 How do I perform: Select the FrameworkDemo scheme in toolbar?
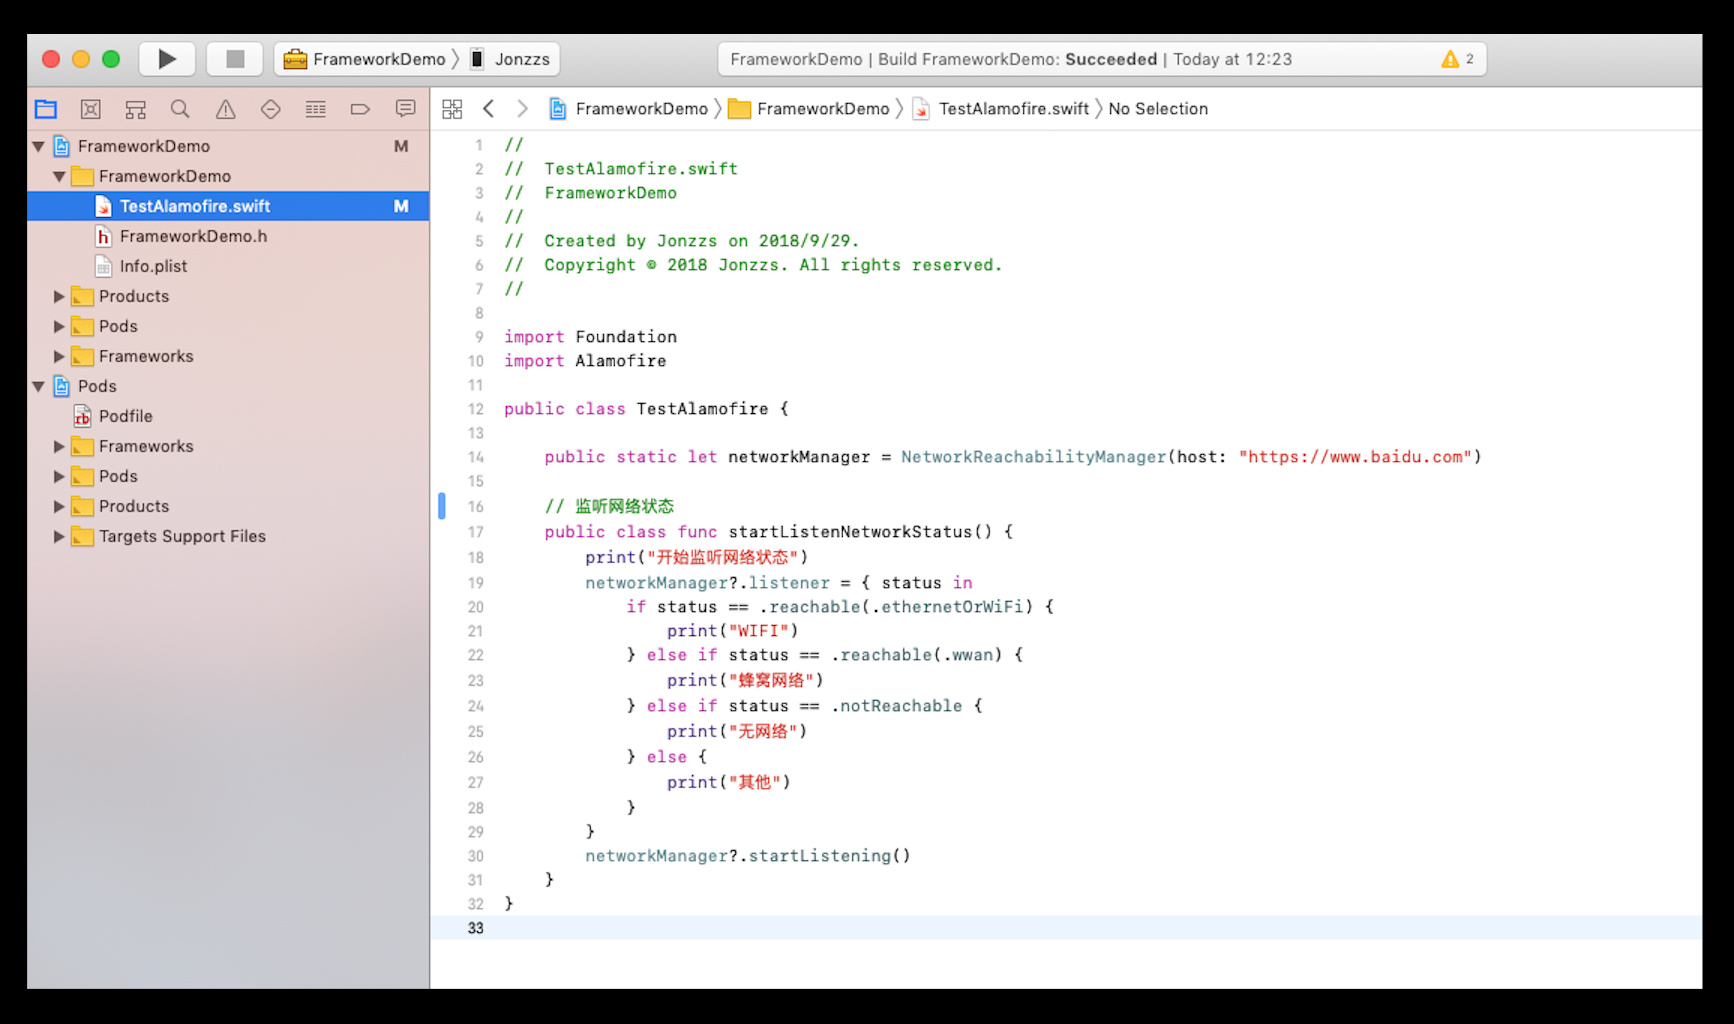point(366,59)
